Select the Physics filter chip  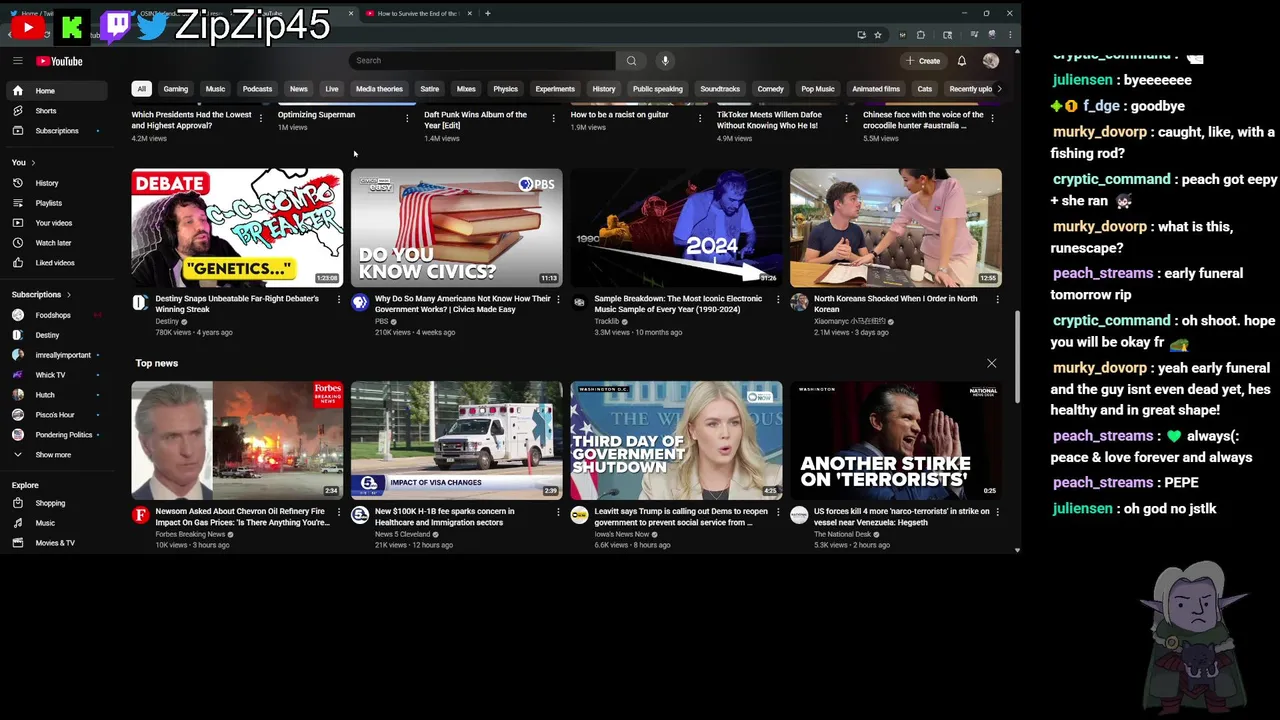point(506,89)
